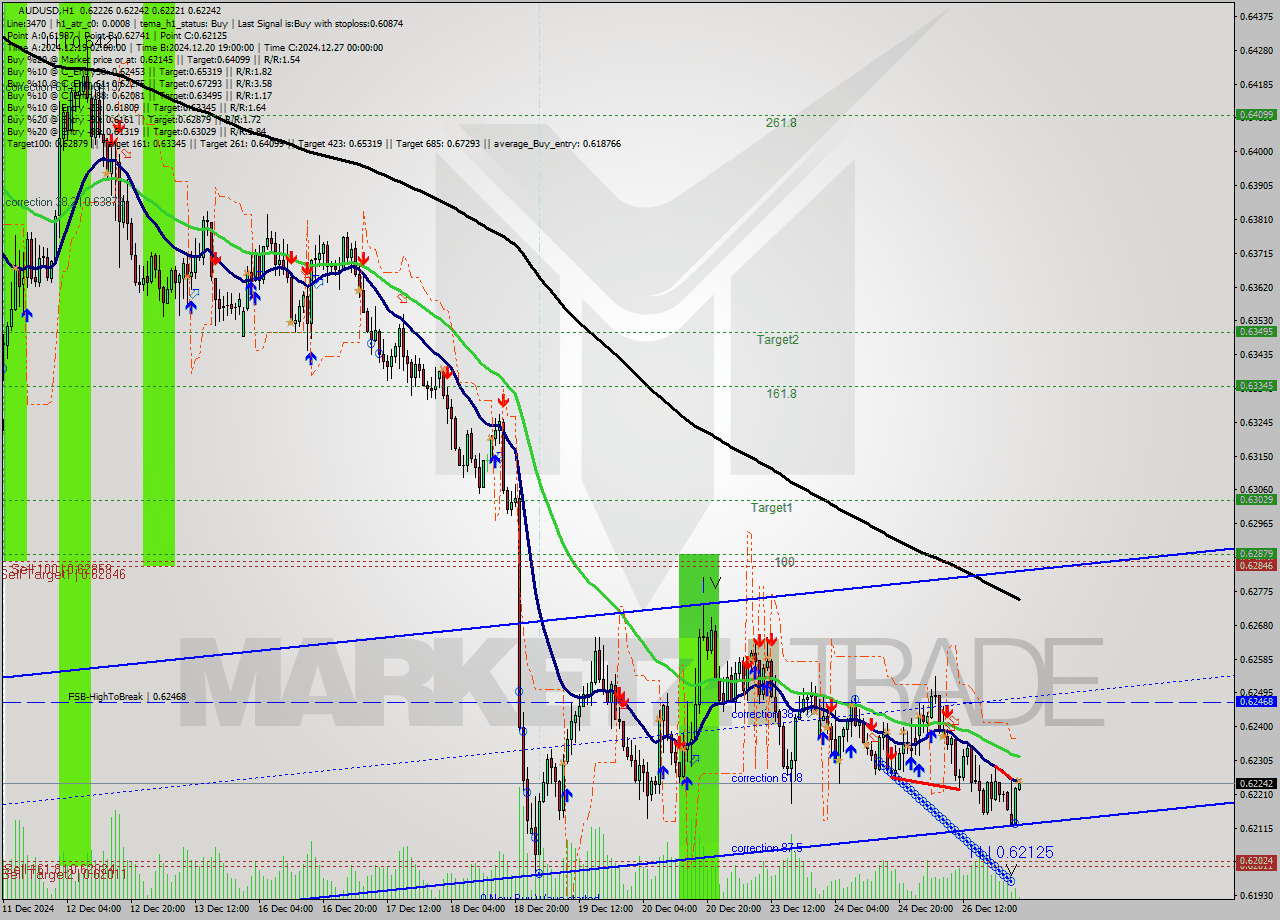Click the '12 Dec 04:00' time axis label
This screenshot has height=920, width=1280.
(95, 909)
